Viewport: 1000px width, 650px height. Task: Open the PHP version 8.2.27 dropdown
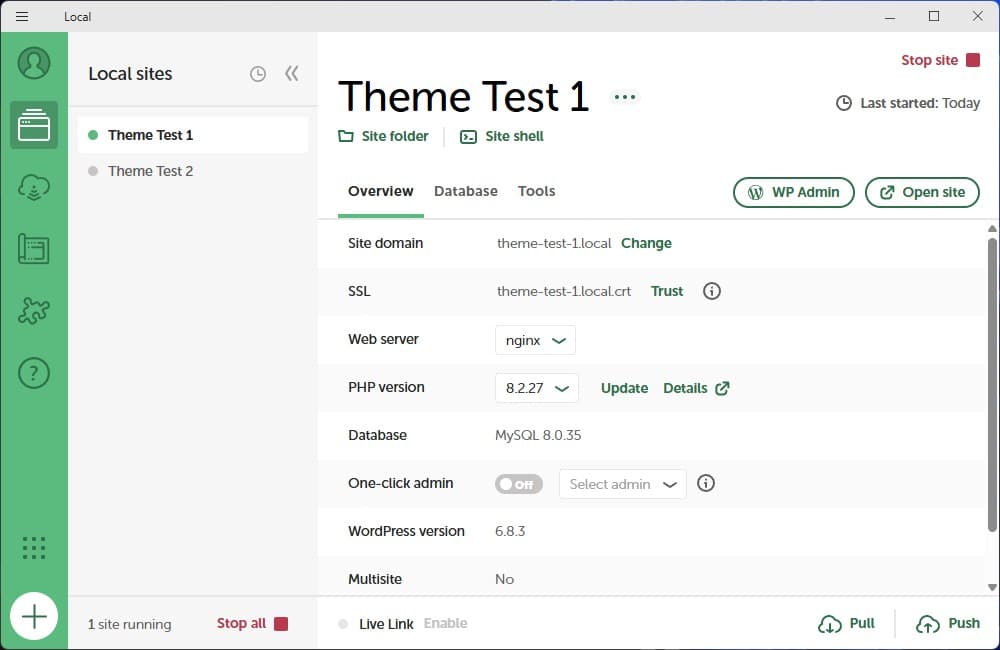(536, 388)
